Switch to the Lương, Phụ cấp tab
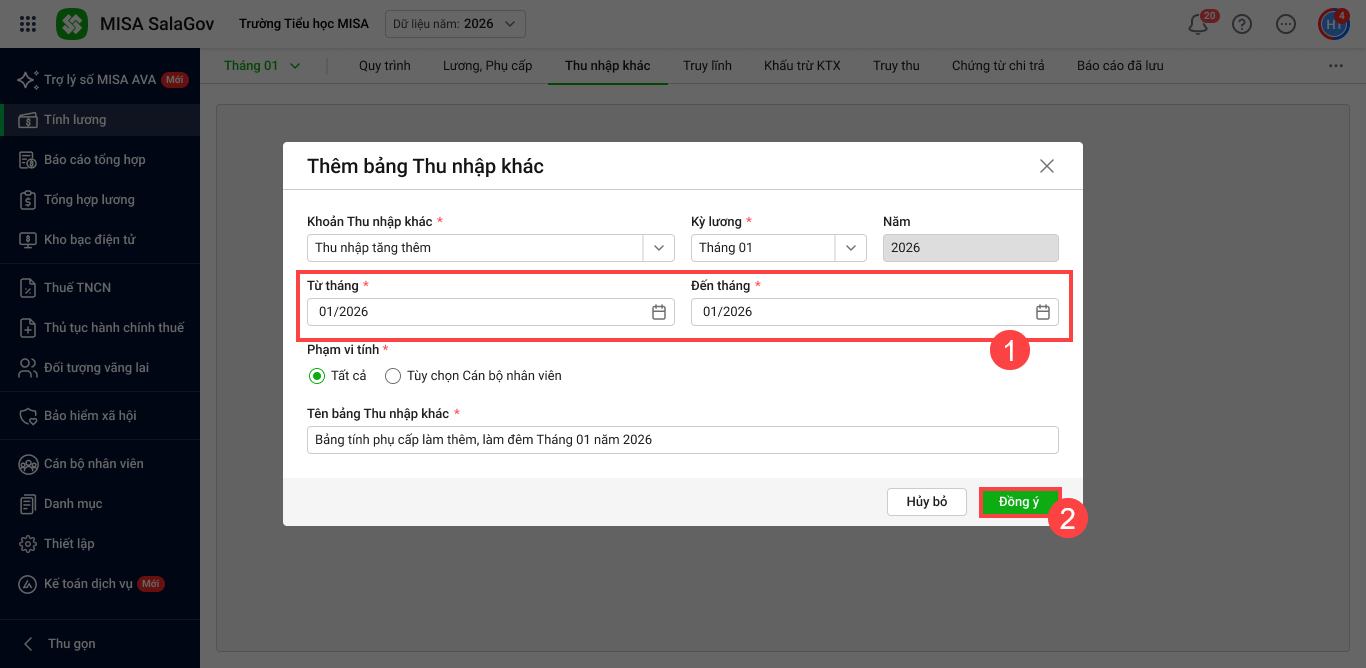The width and height of the screenshot is (1366, 668). click(487, 66)
